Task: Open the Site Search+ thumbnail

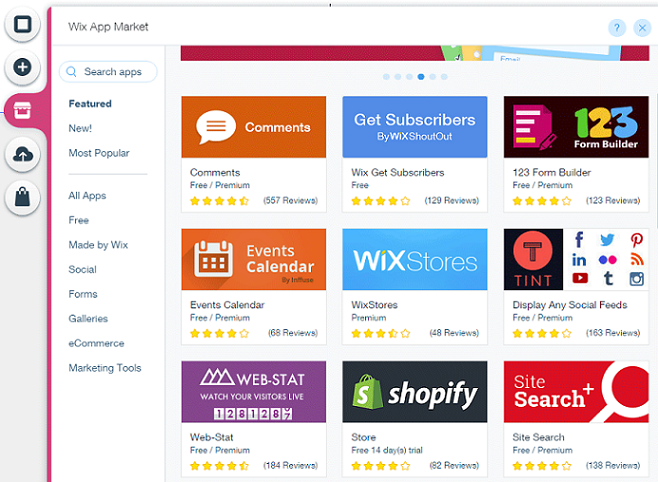Action: tap(576, 392)
